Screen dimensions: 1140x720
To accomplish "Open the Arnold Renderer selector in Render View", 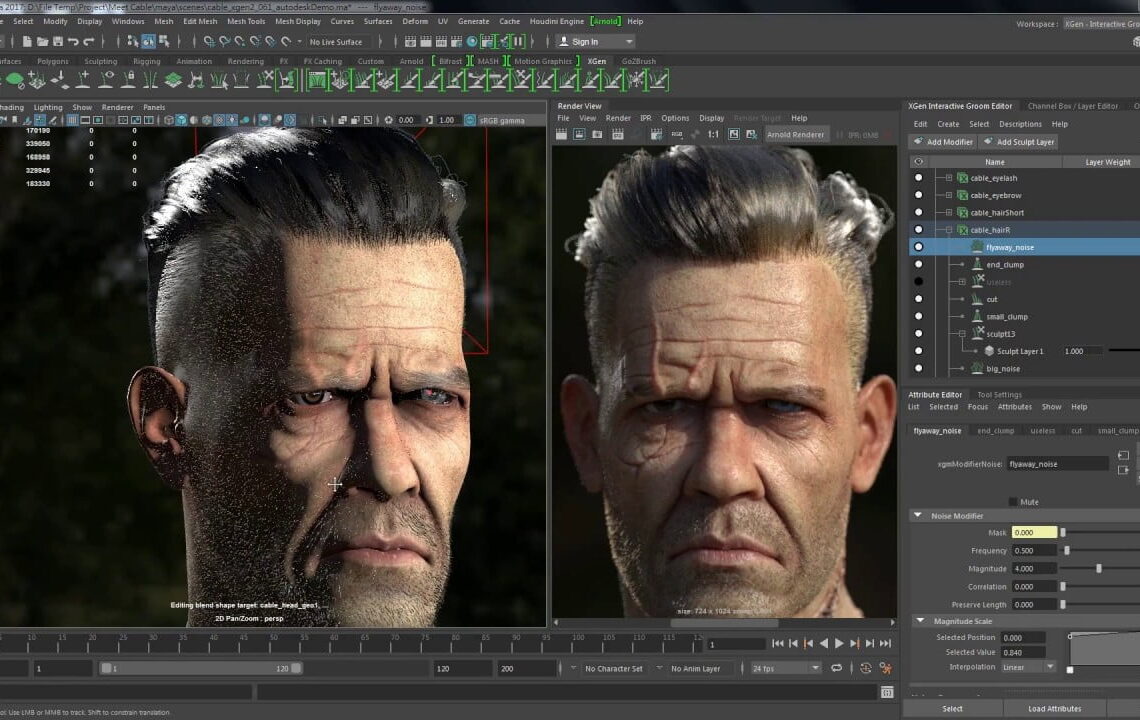I will (796, 134).
